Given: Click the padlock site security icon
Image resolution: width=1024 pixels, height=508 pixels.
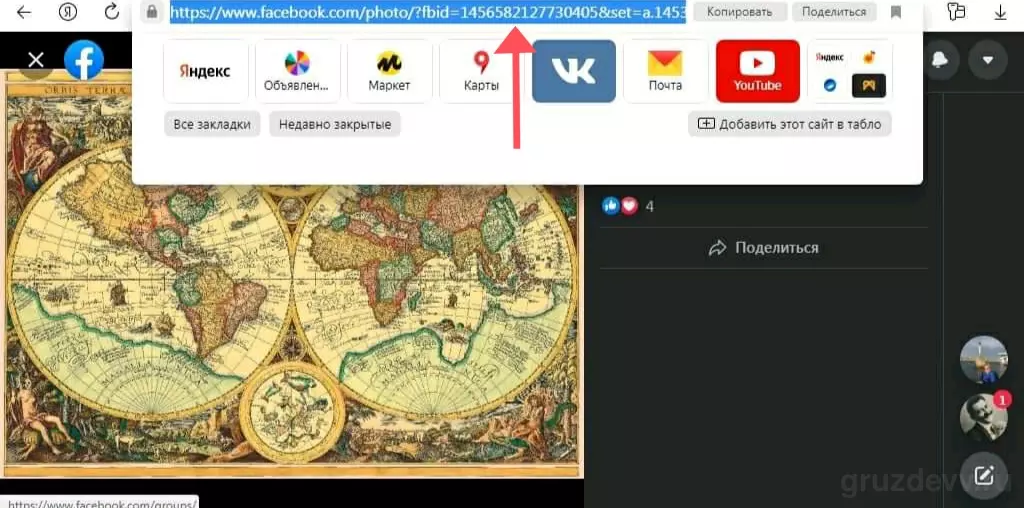Looking at the screenshot, I should 152,12.
